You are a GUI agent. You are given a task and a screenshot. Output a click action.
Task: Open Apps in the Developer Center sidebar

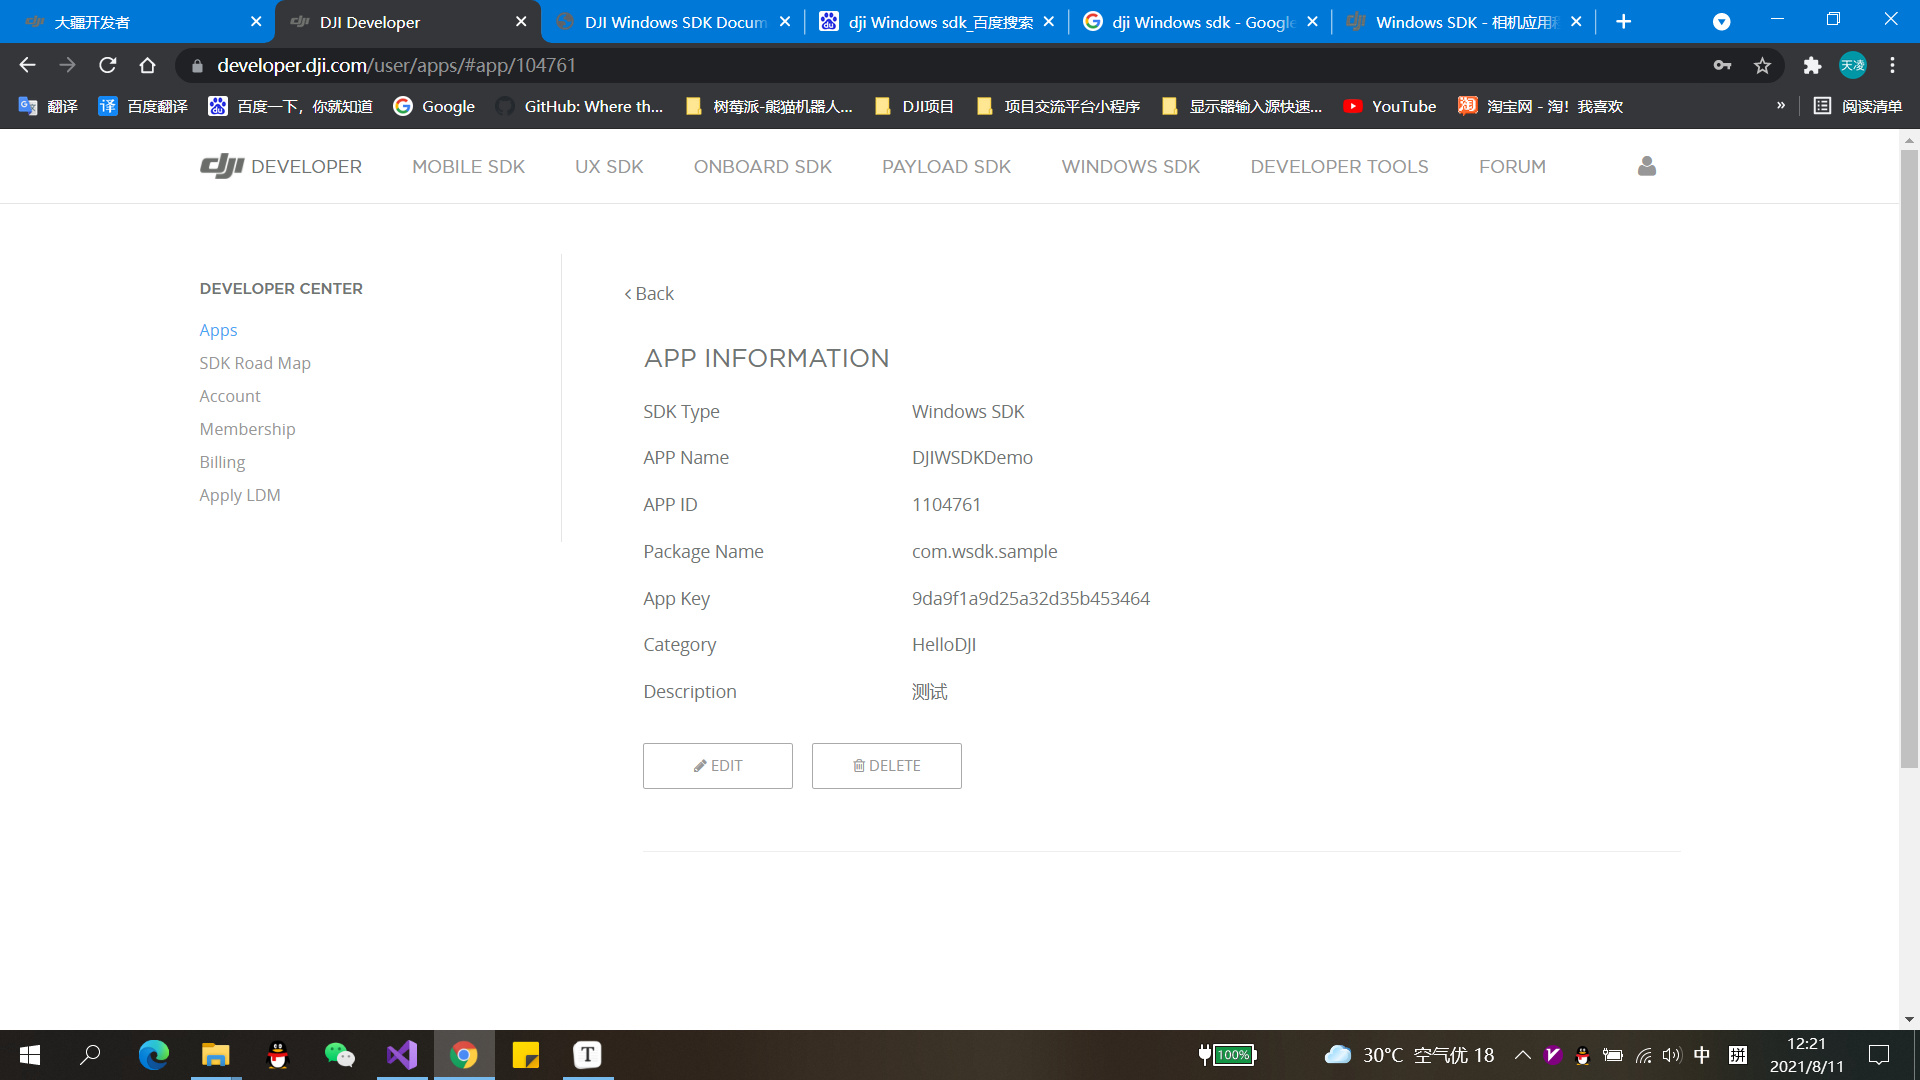coord(218,329)
